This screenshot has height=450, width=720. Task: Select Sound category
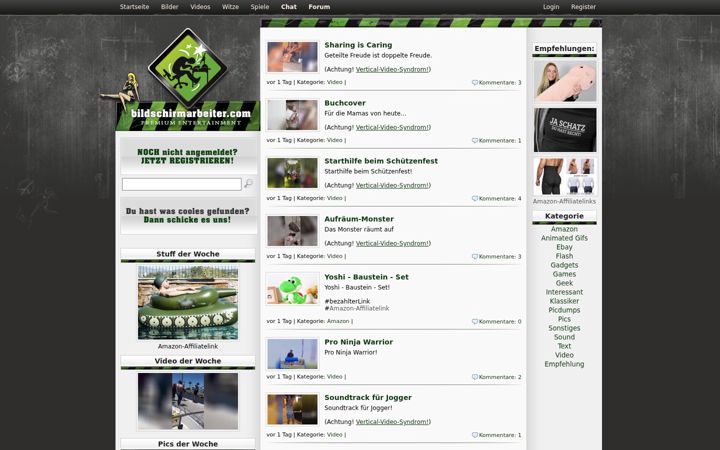click(564, 337)
